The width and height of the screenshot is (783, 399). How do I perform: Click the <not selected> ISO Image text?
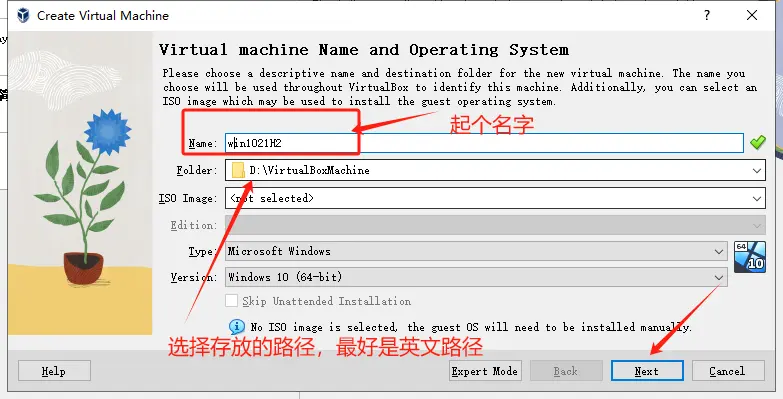[272, 198]
